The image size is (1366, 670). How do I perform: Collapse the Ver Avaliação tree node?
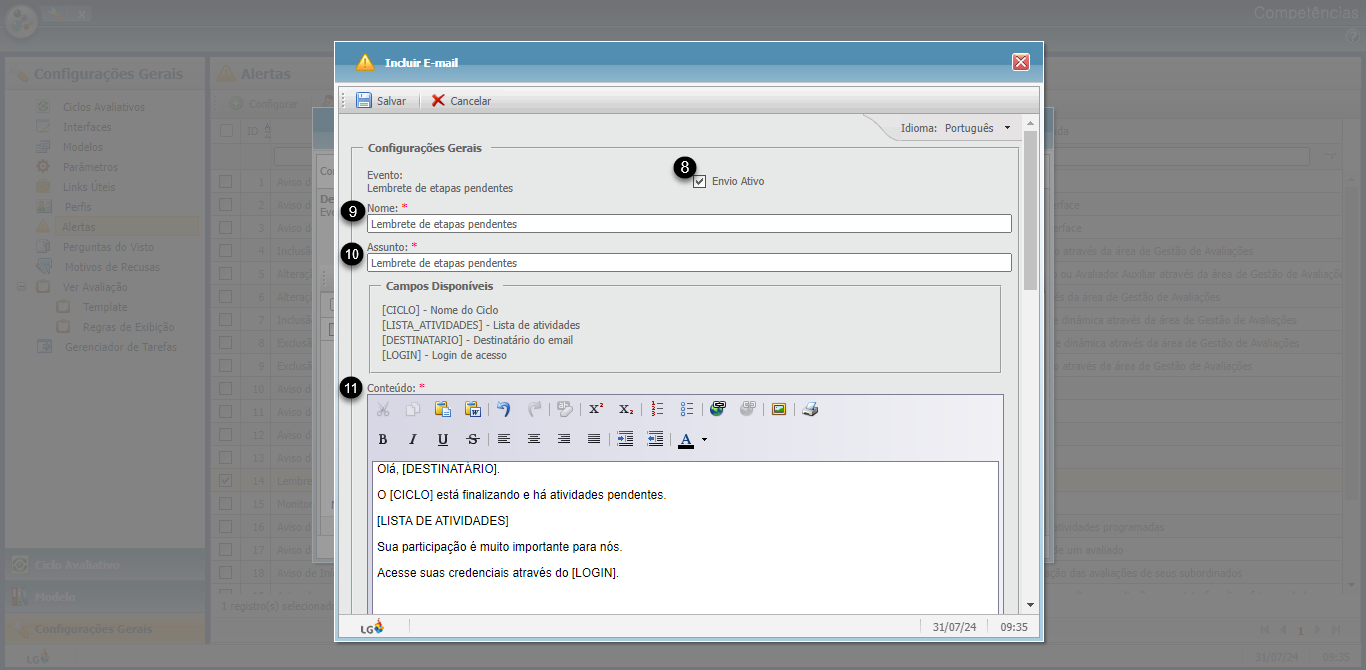21,287
